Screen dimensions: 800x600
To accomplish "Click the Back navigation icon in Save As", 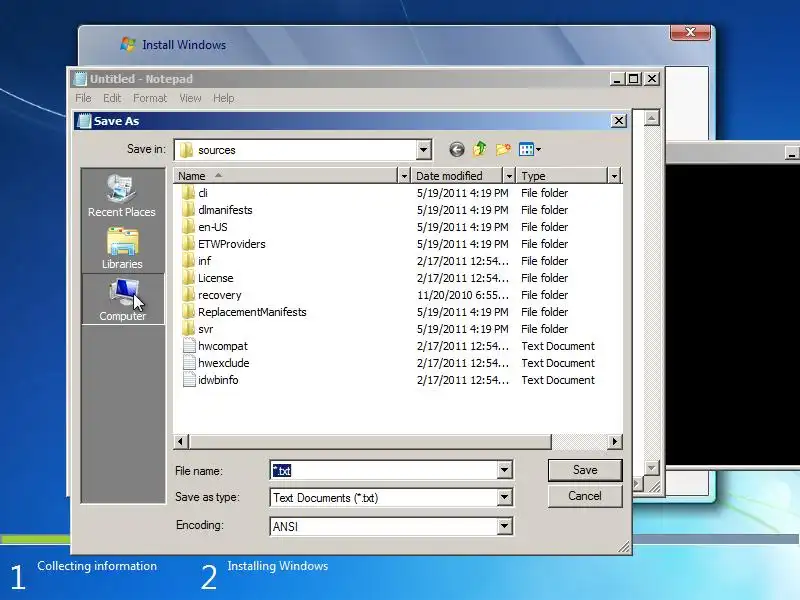I will (x=457, y=149).
